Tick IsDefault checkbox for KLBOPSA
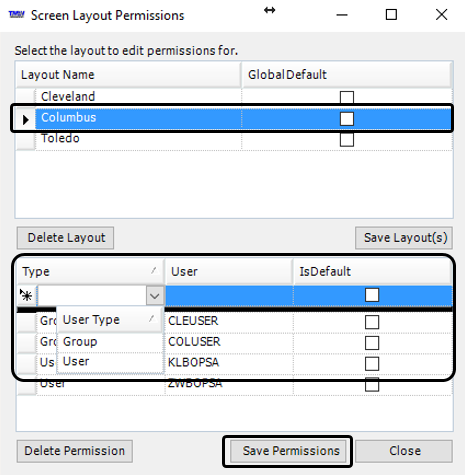The width and height of the screenshot is (465, 475). (x=372, y=364)
